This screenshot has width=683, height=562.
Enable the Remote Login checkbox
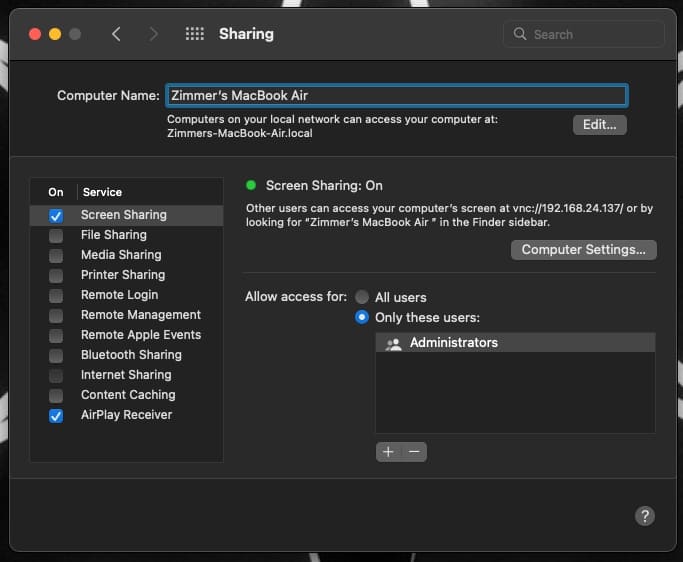[x=56, y=296]
